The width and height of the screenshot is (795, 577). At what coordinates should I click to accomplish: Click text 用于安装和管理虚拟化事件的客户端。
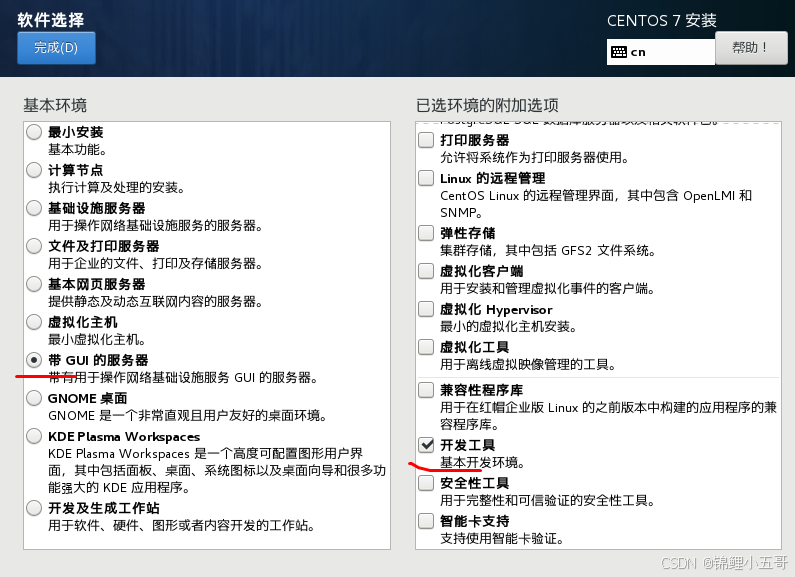[548, 288]
